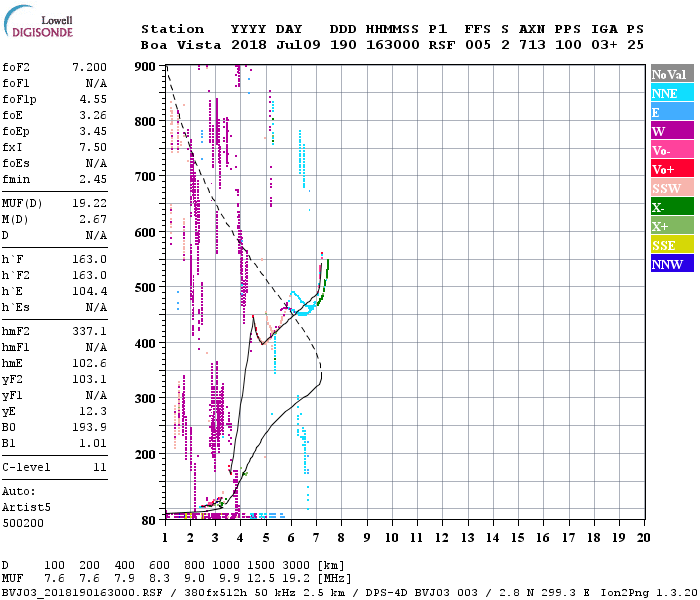The image size is (700, 600).
Task: Click the B1 value 1.01
Action: pos(93,443)
